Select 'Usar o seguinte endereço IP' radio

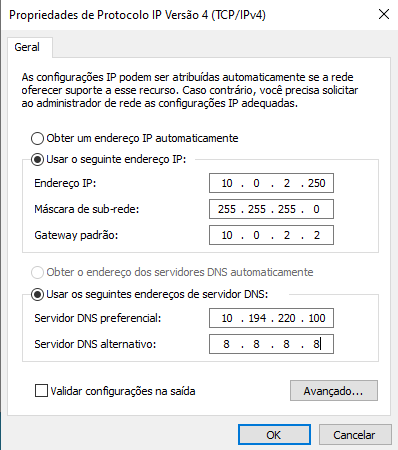click(x=37, y=160)
